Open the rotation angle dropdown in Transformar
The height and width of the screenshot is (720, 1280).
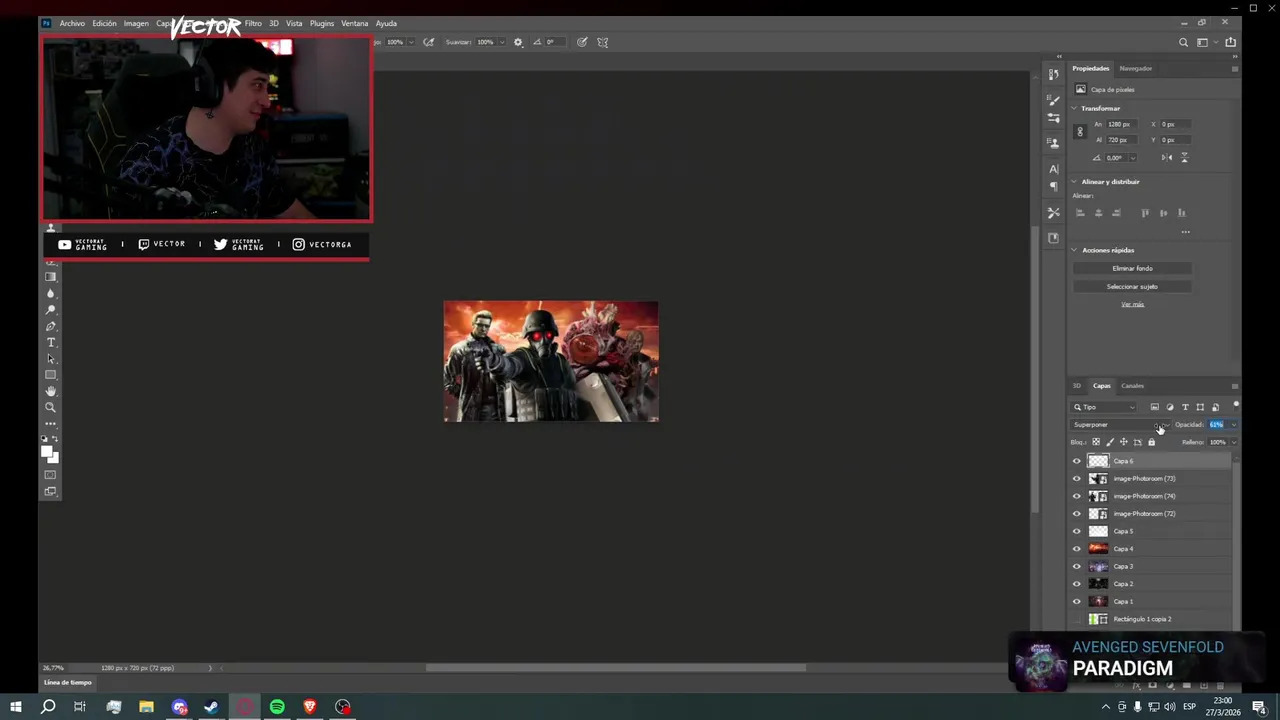pyautogui.click(x=1132, y=158)
